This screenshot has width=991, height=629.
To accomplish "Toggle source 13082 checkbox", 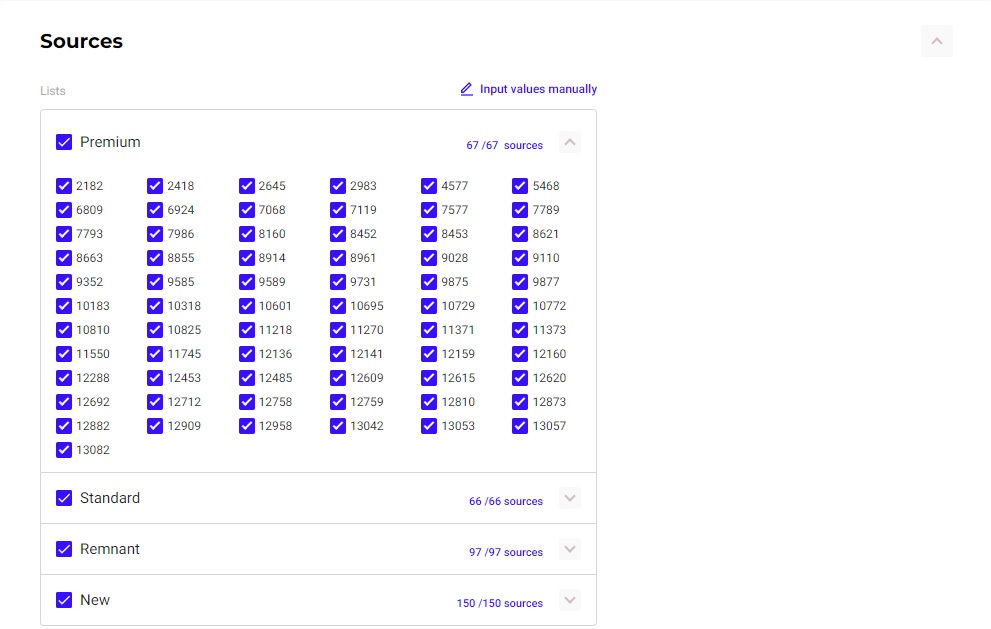I will (x=64, y=450).
